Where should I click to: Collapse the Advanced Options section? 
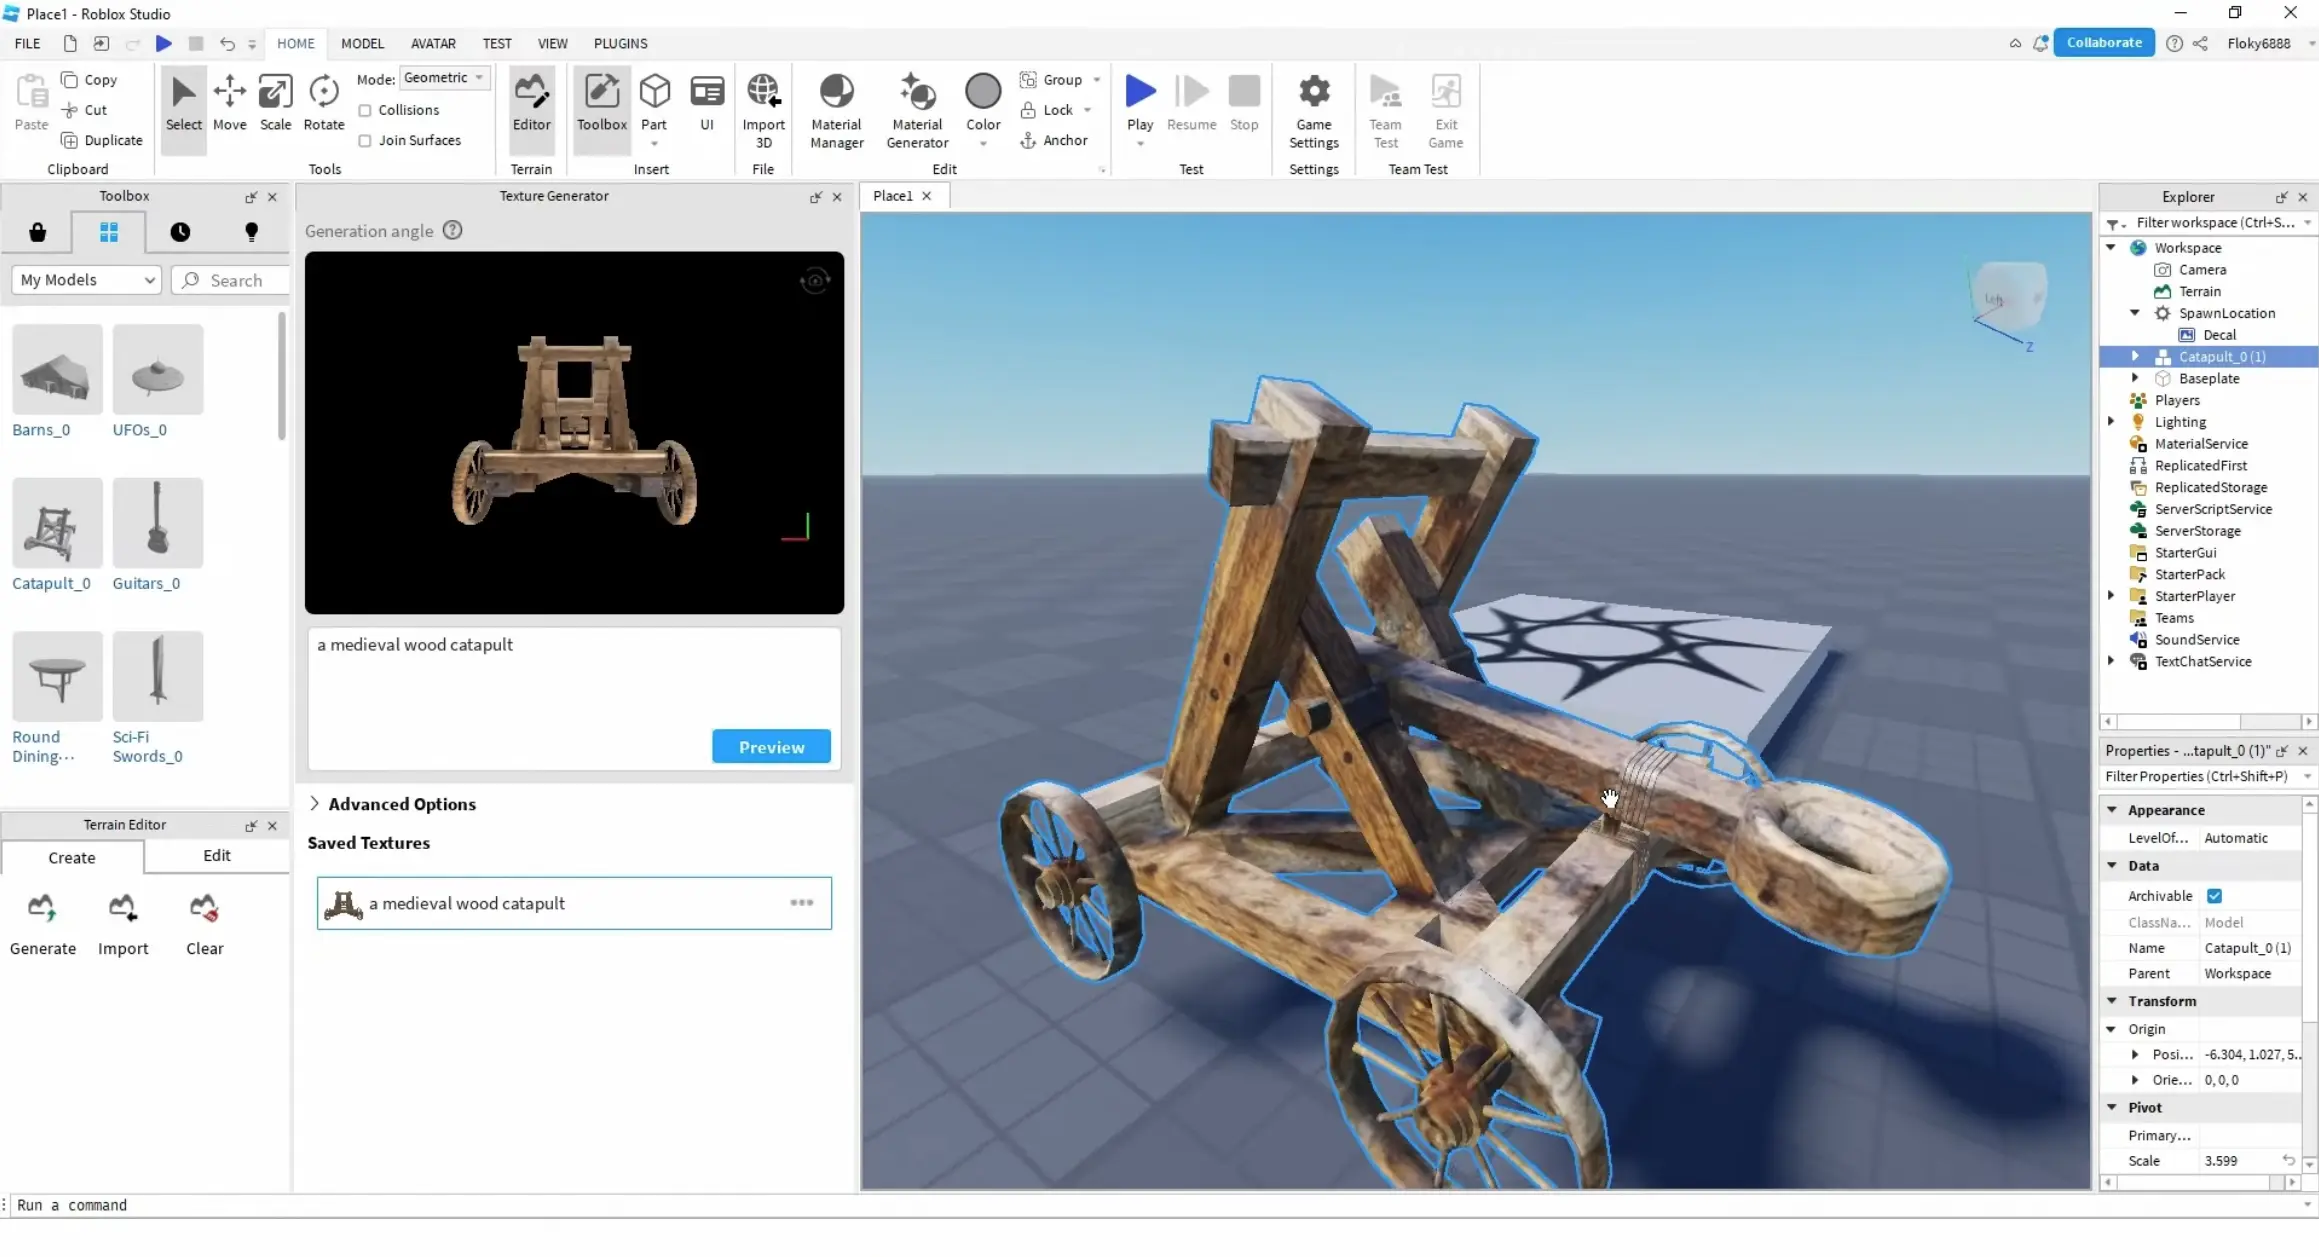[x=315, y=804]
